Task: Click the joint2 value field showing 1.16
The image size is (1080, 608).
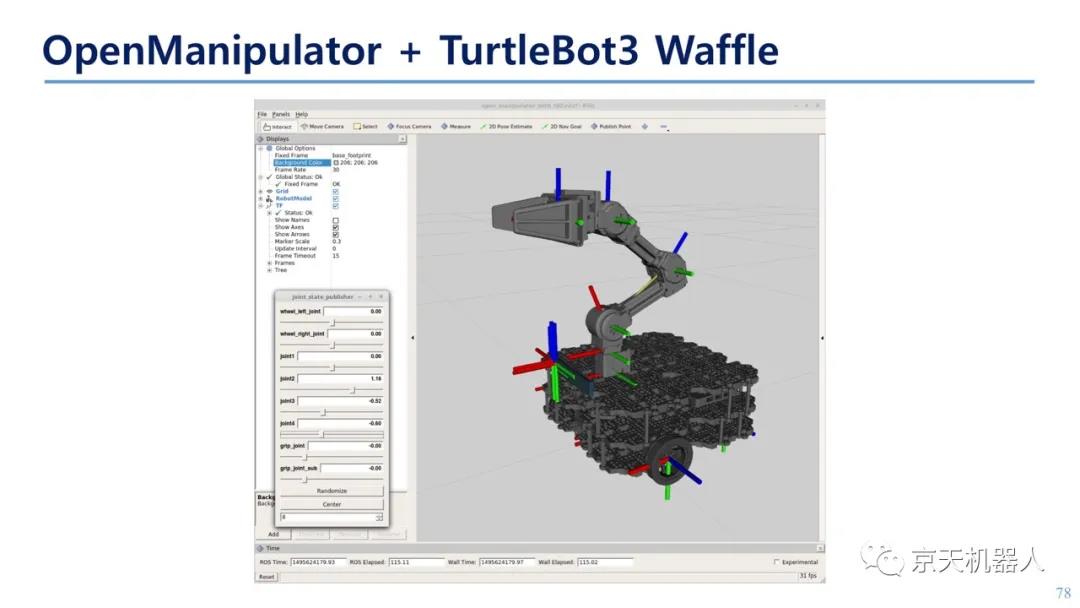Action: (341, 379)
